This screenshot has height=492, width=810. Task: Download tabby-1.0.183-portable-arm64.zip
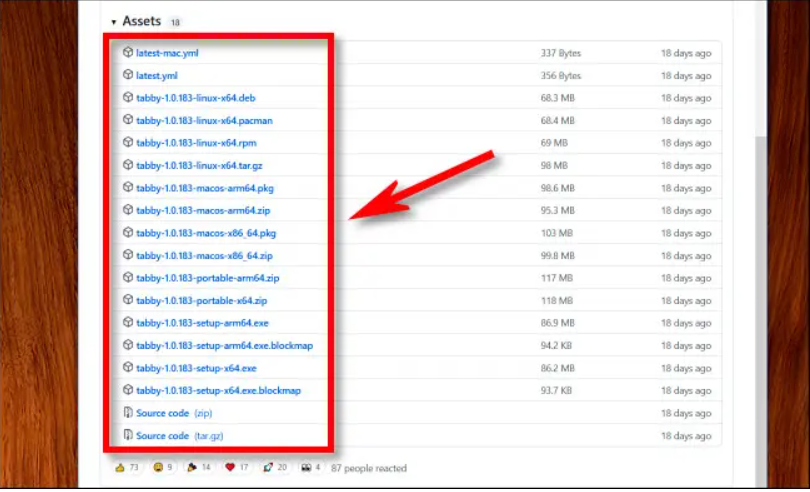[x=208, y=278]
